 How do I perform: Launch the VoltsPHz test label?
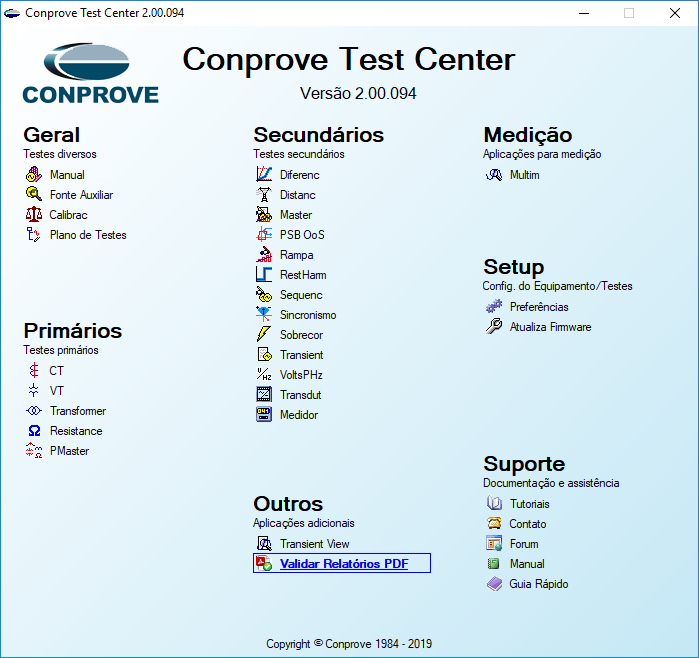pyautogui.click(x=301, y=375)
